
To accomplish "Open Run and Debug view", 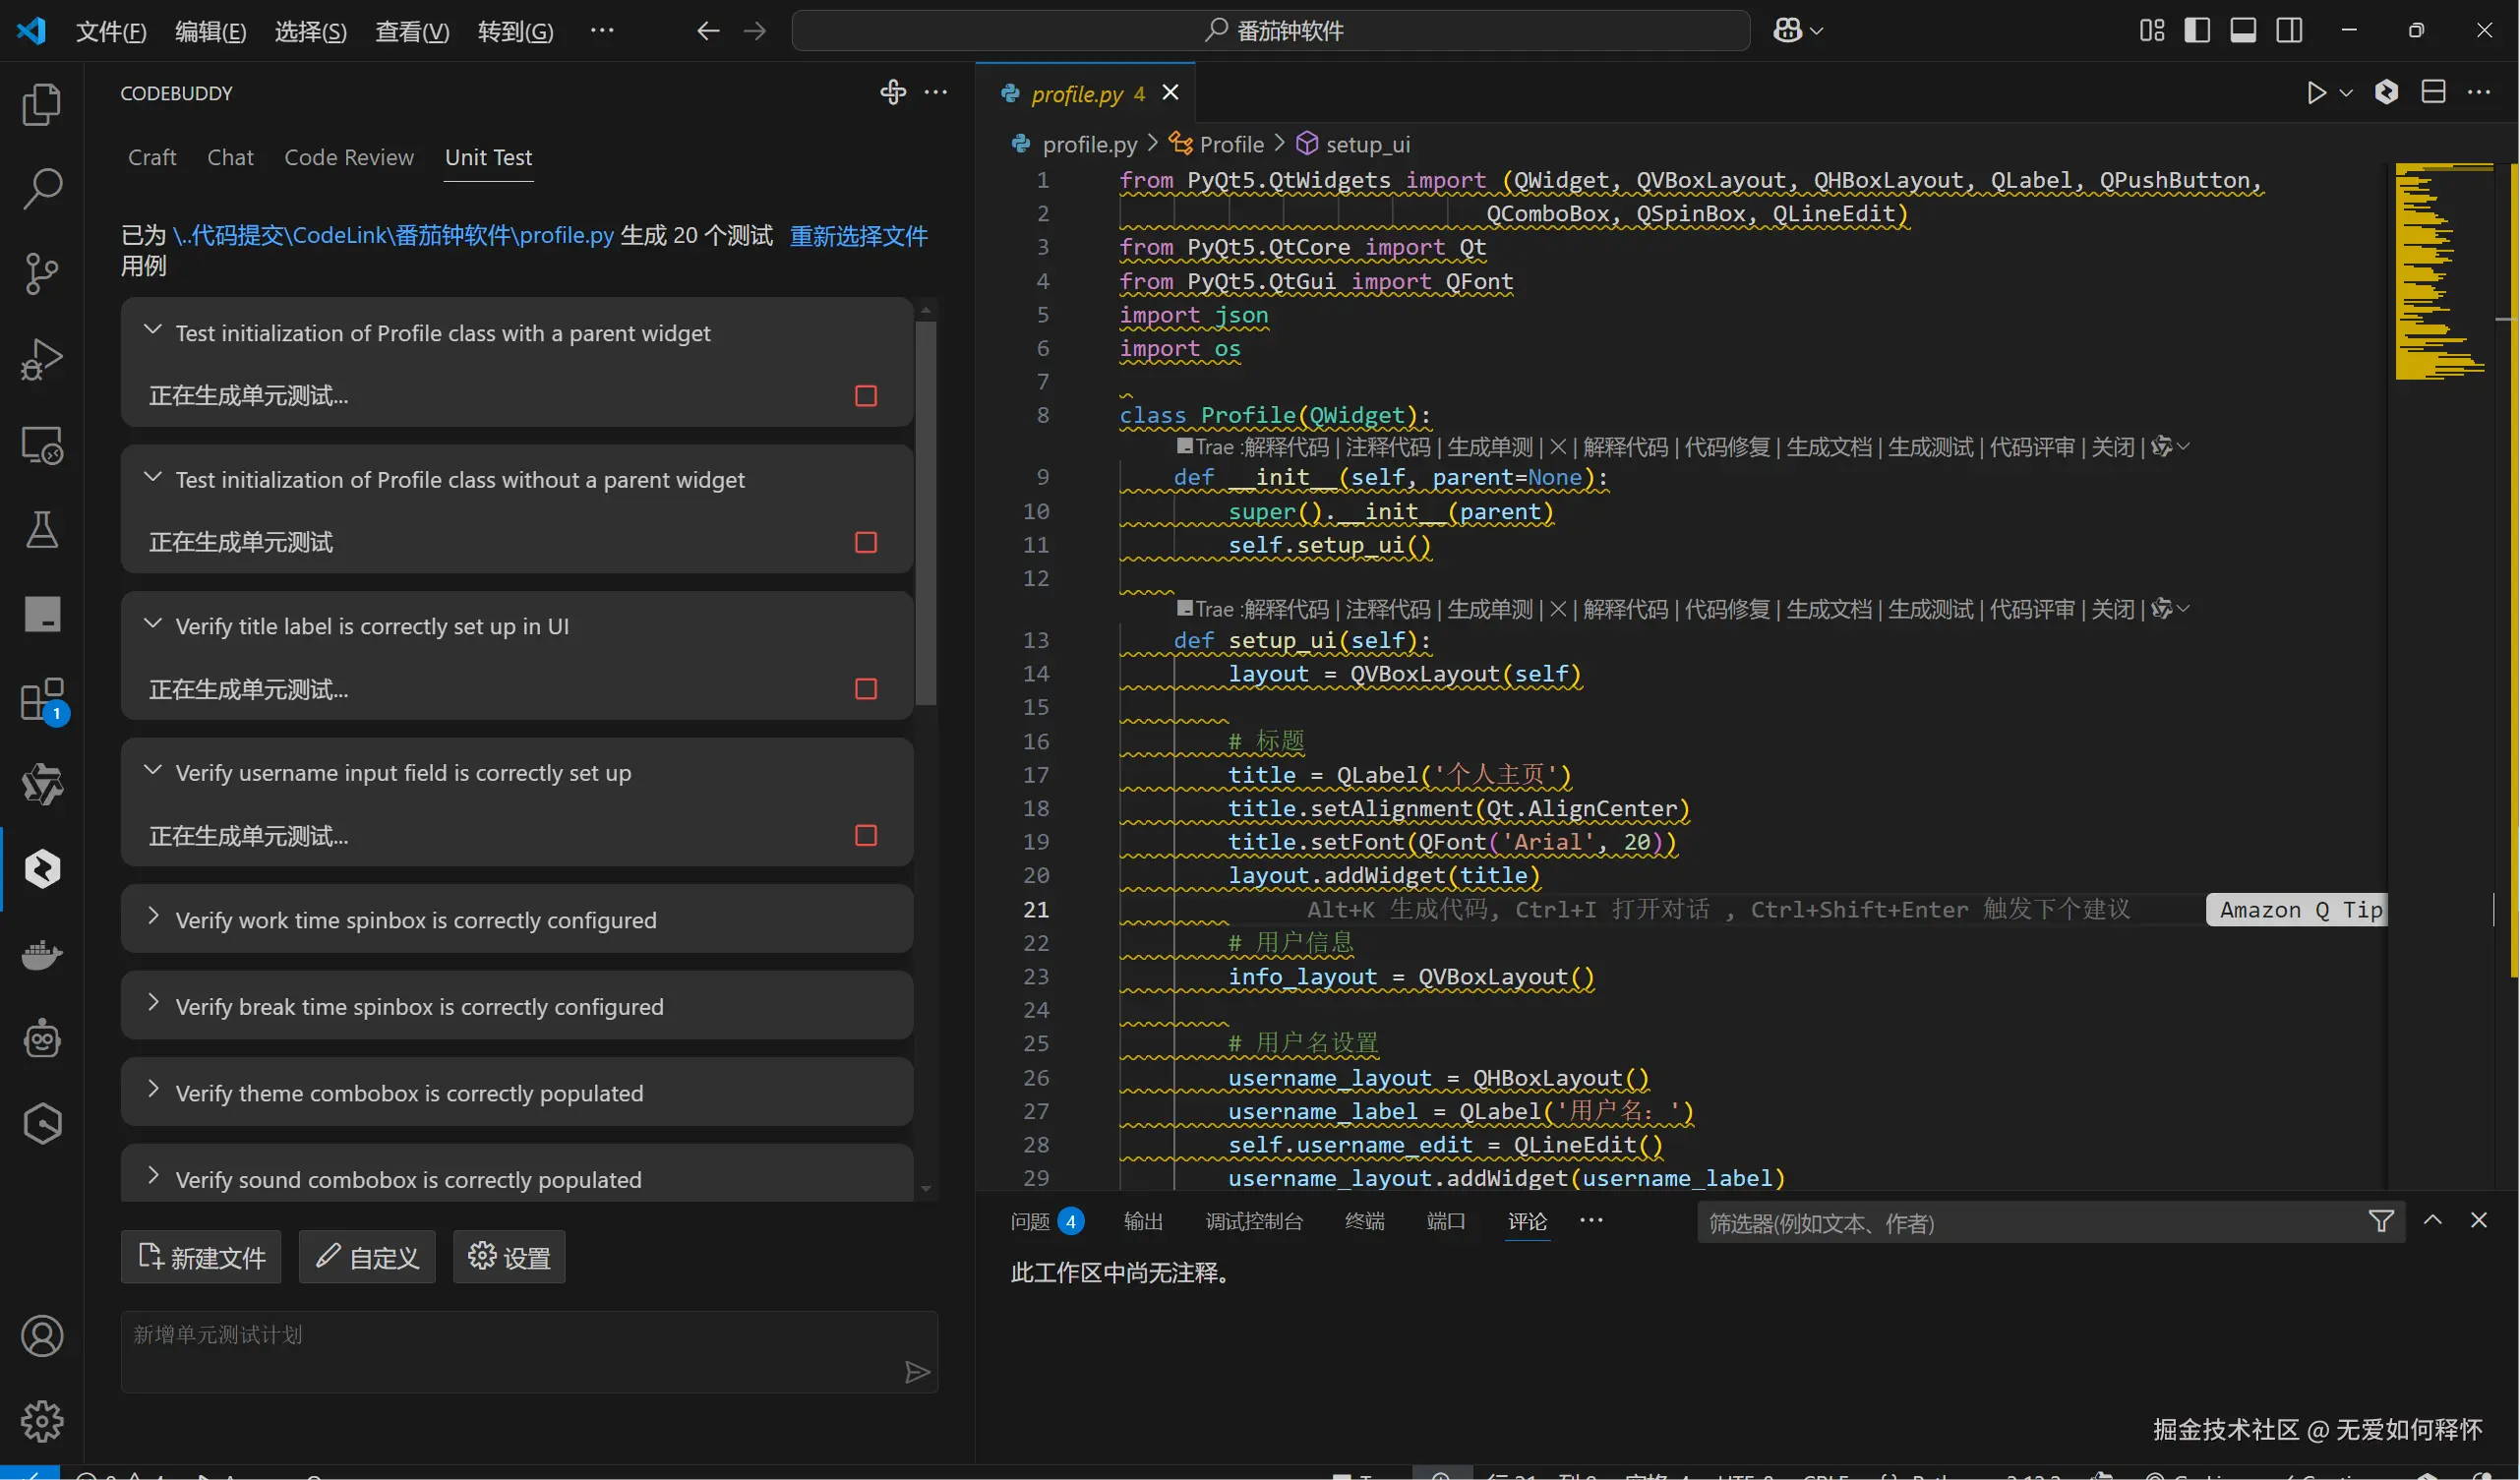I will tap(41, 359).
